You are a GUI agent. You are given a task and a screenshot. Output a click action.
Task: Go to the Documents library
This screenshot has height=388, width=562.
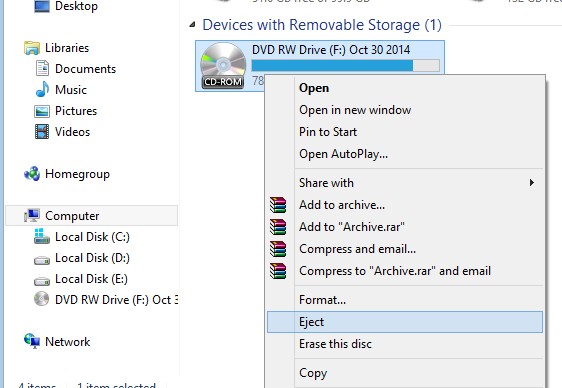click(x=85, y=68)
